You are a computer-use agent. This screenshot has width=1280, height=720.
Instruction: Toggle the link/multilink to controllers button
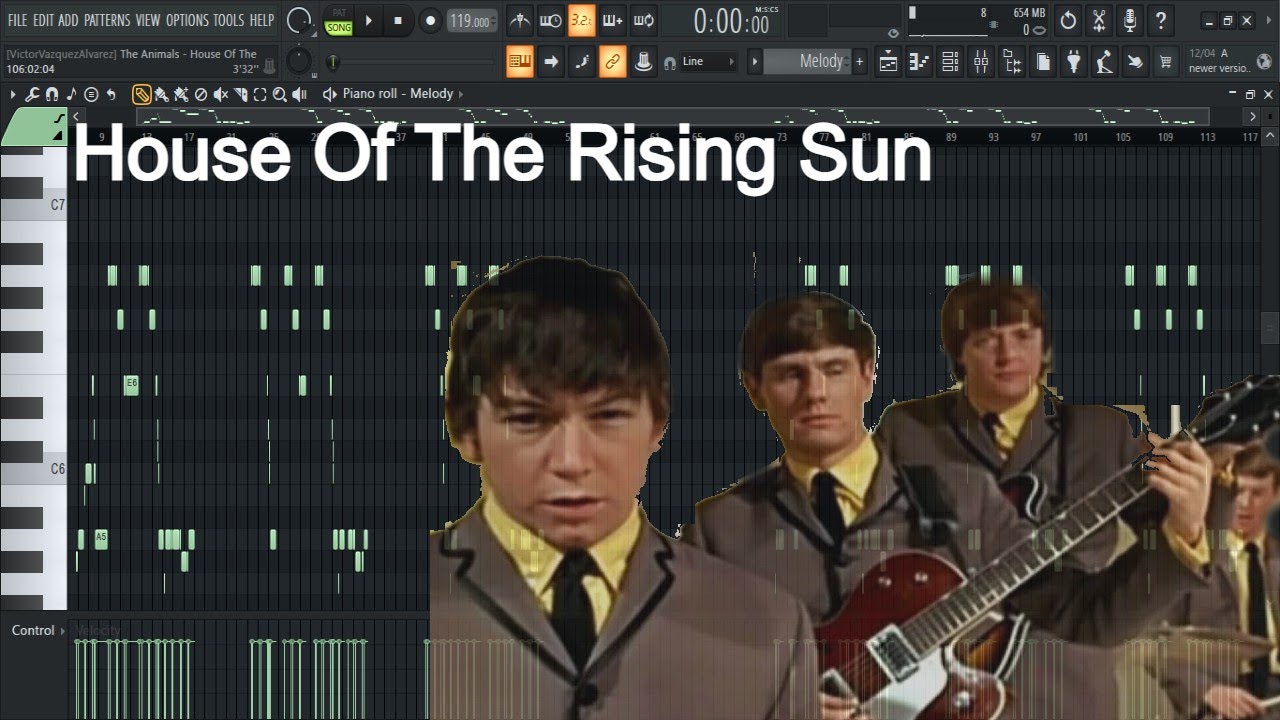[x=613, y=61]
